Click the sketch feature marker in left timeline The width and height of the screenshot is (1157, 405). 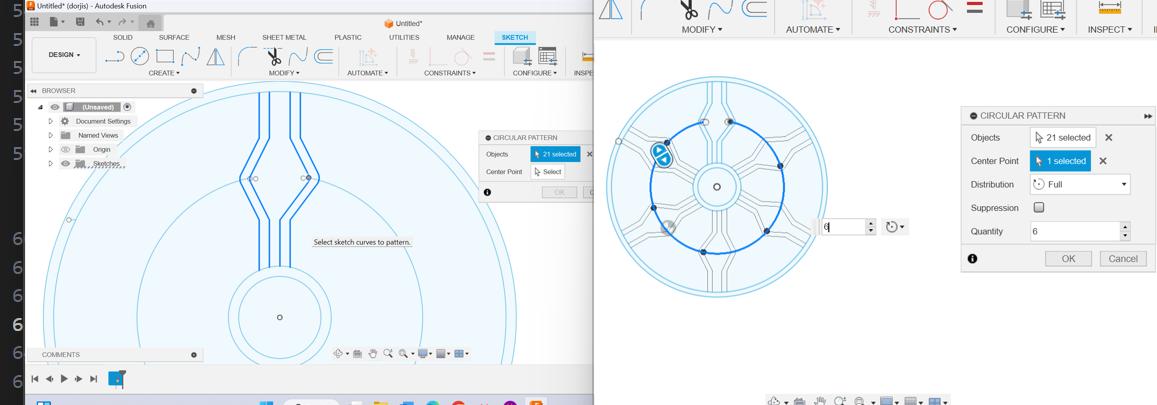click(117, 378)
